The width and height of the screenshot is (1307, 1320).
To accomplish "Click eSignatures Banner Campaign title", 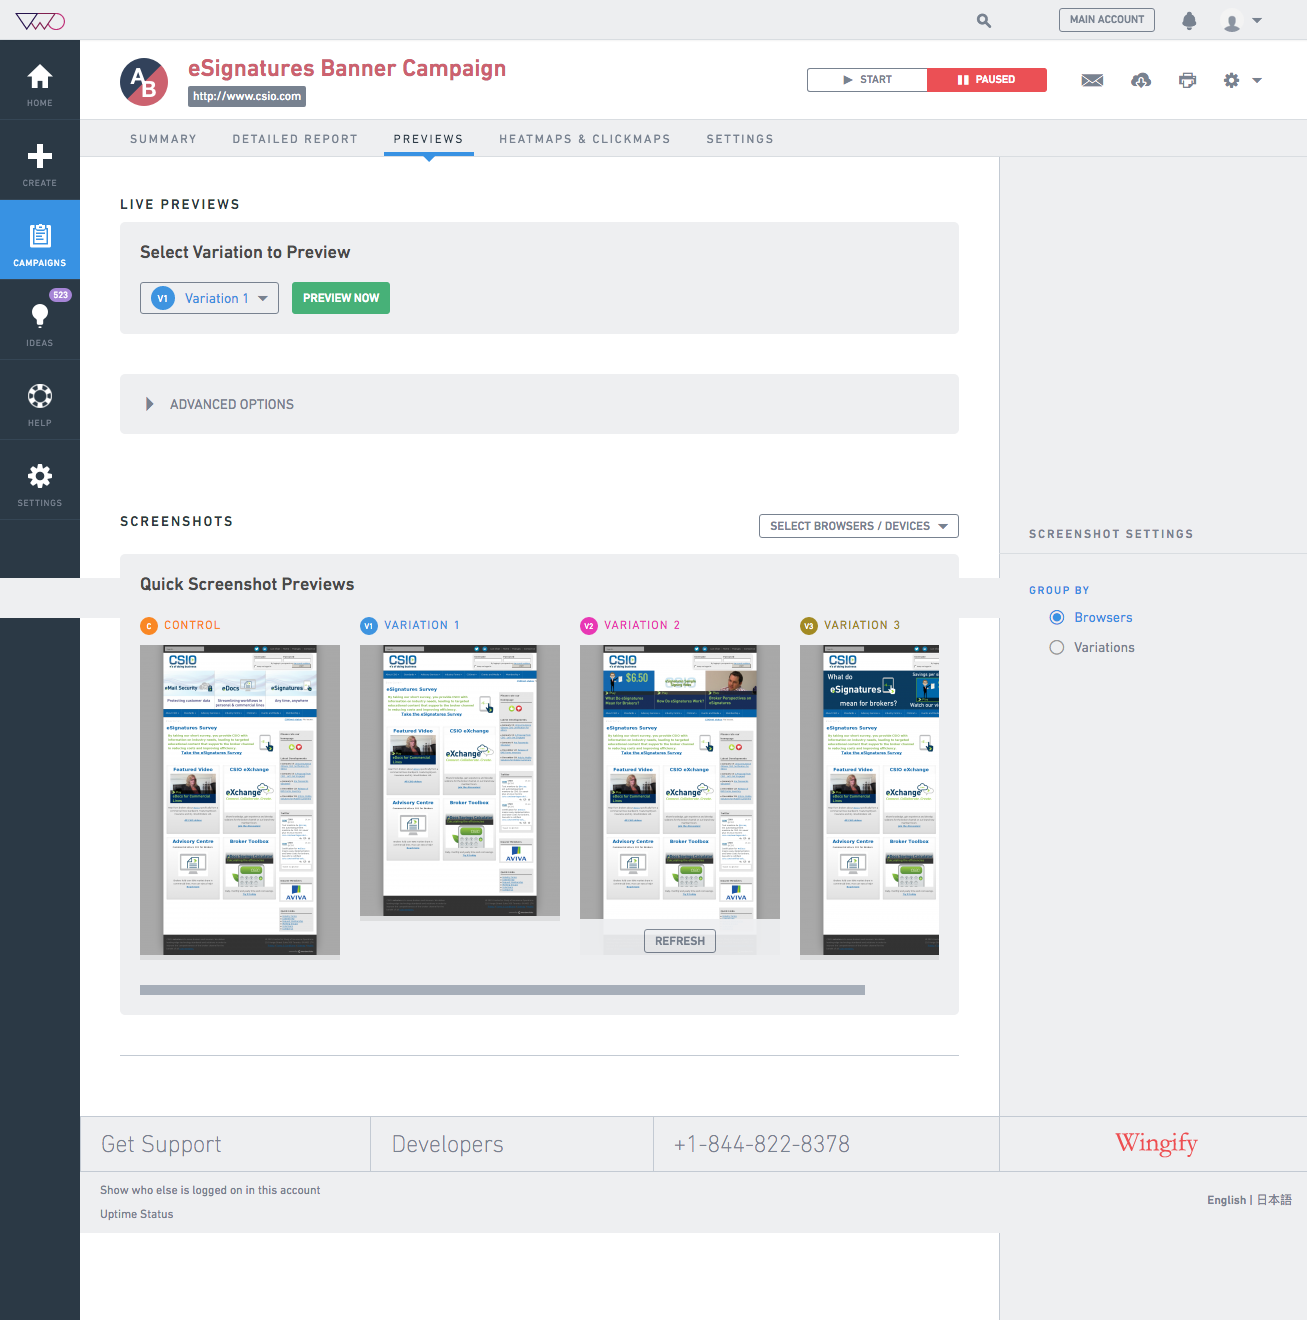I will click(347, 68).
